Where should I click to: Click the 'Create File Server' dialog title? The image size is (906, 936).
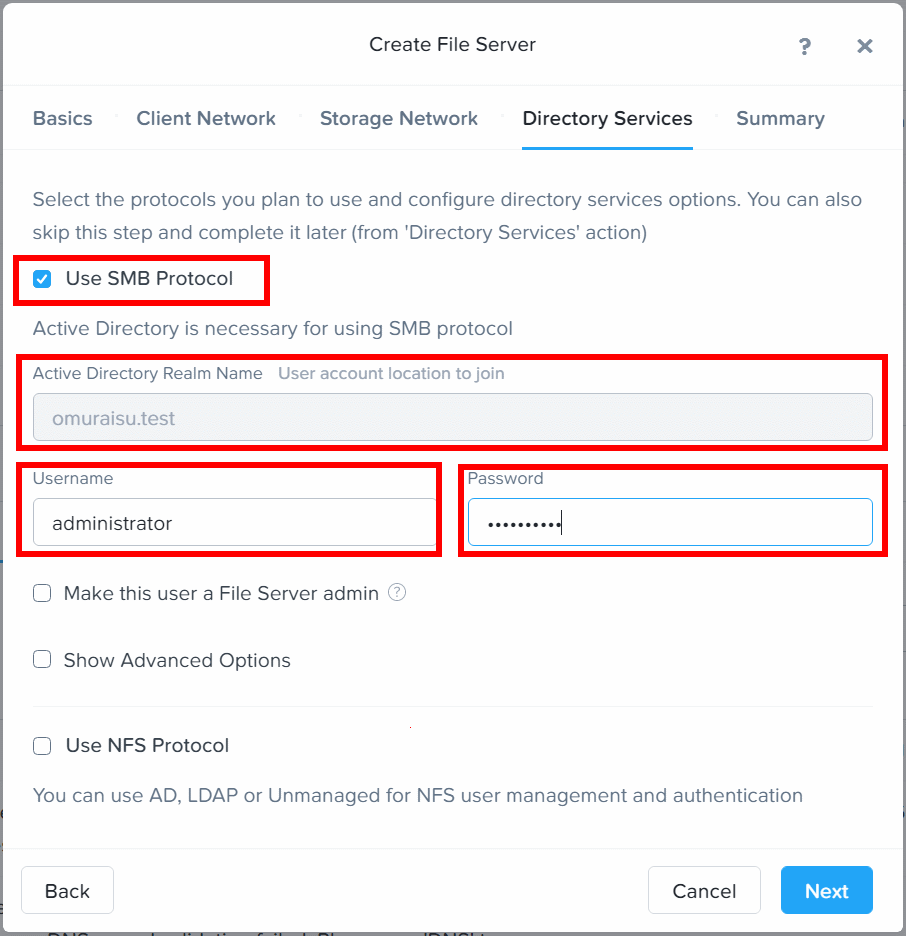click(452, 44)
